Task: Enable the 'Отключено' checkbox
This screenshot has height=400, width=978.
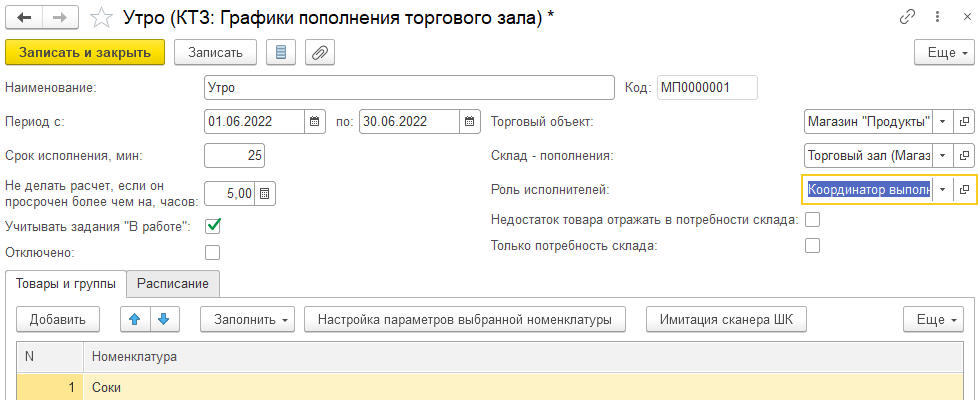Action: (212, 252)
